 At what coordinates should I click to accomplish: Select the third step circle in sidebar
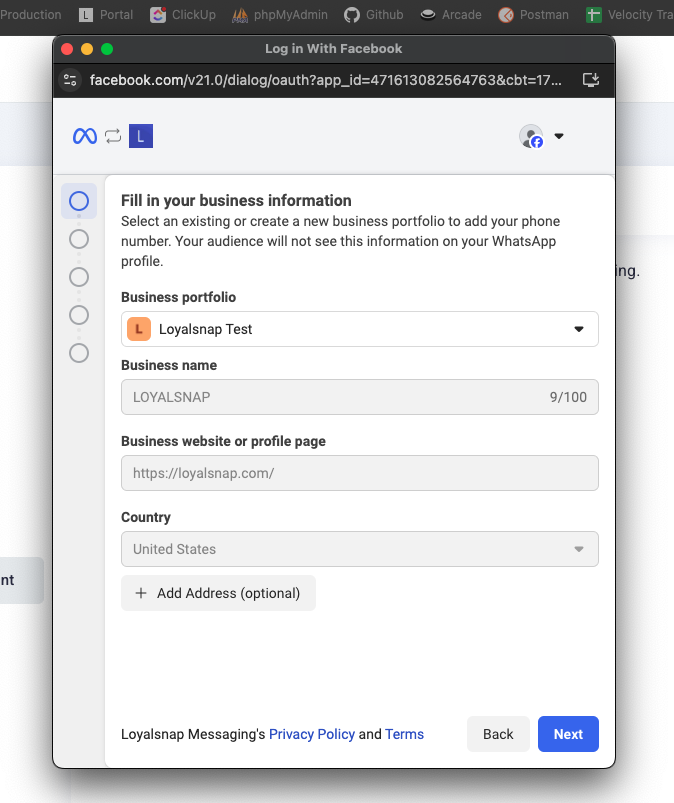tap(79, 277)
